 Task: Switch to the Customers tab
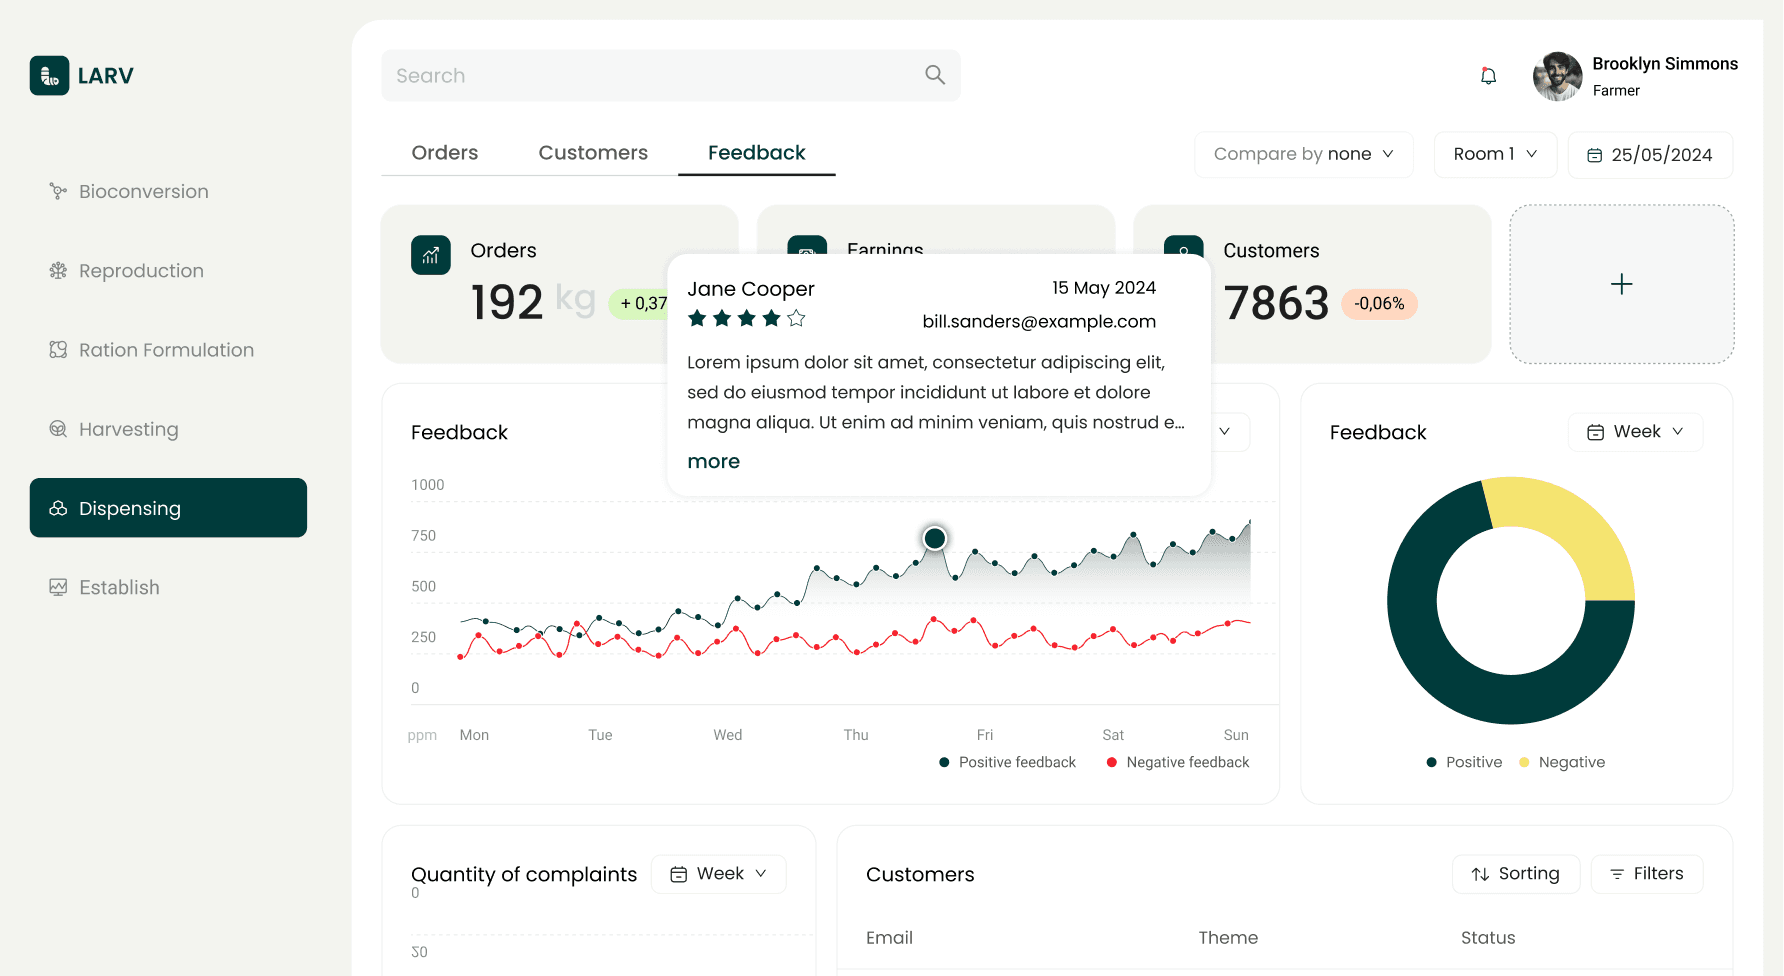pyautogui.click(x=593, y=153)
